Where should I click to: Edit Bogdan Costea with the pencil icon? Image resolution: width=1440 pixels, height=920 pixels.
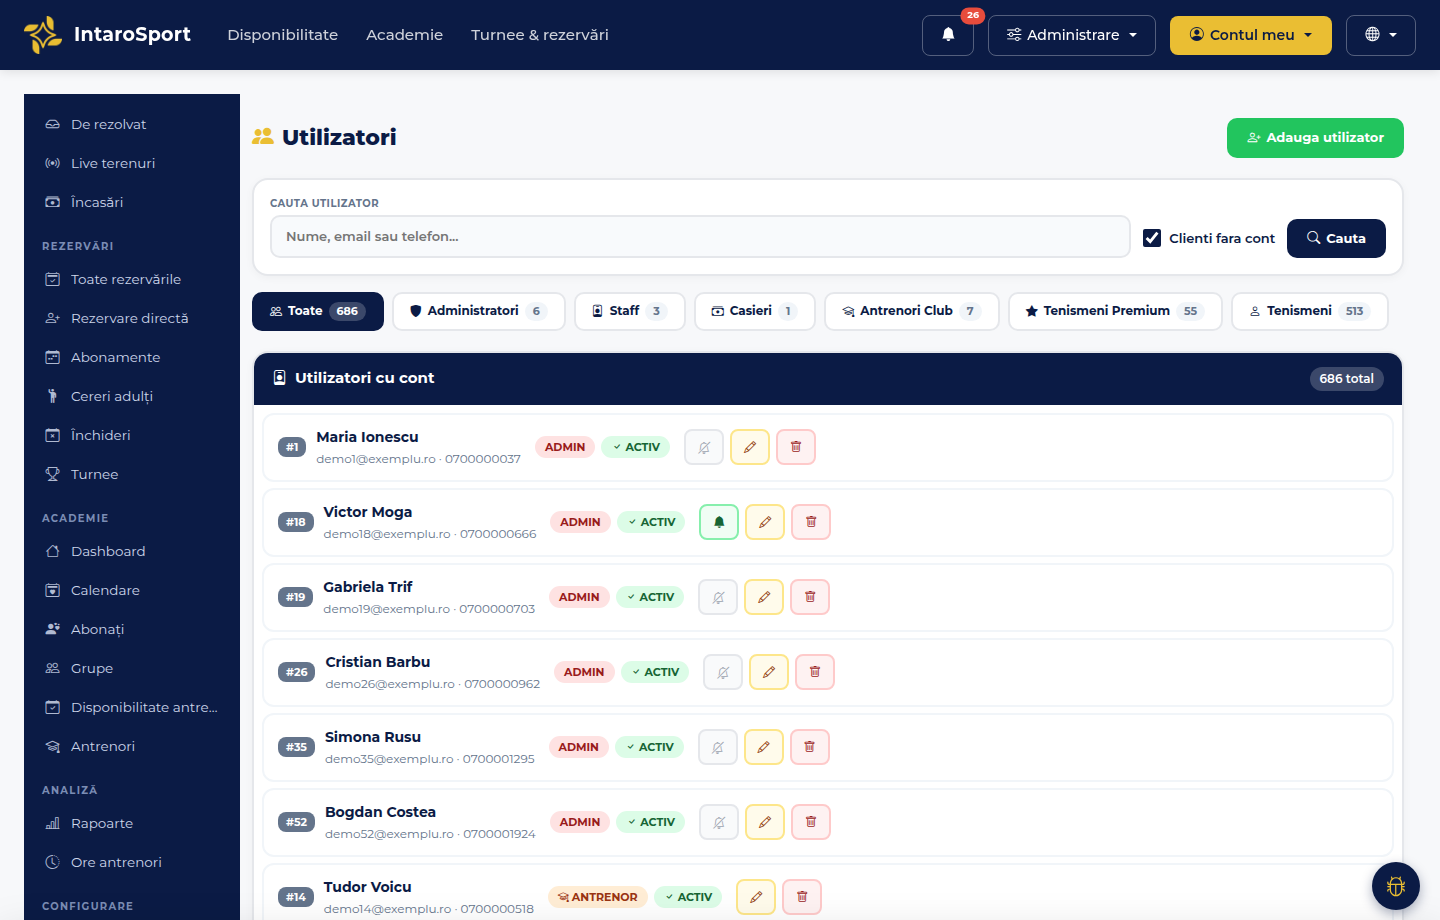pyautogui.click(x=765, y=822)
